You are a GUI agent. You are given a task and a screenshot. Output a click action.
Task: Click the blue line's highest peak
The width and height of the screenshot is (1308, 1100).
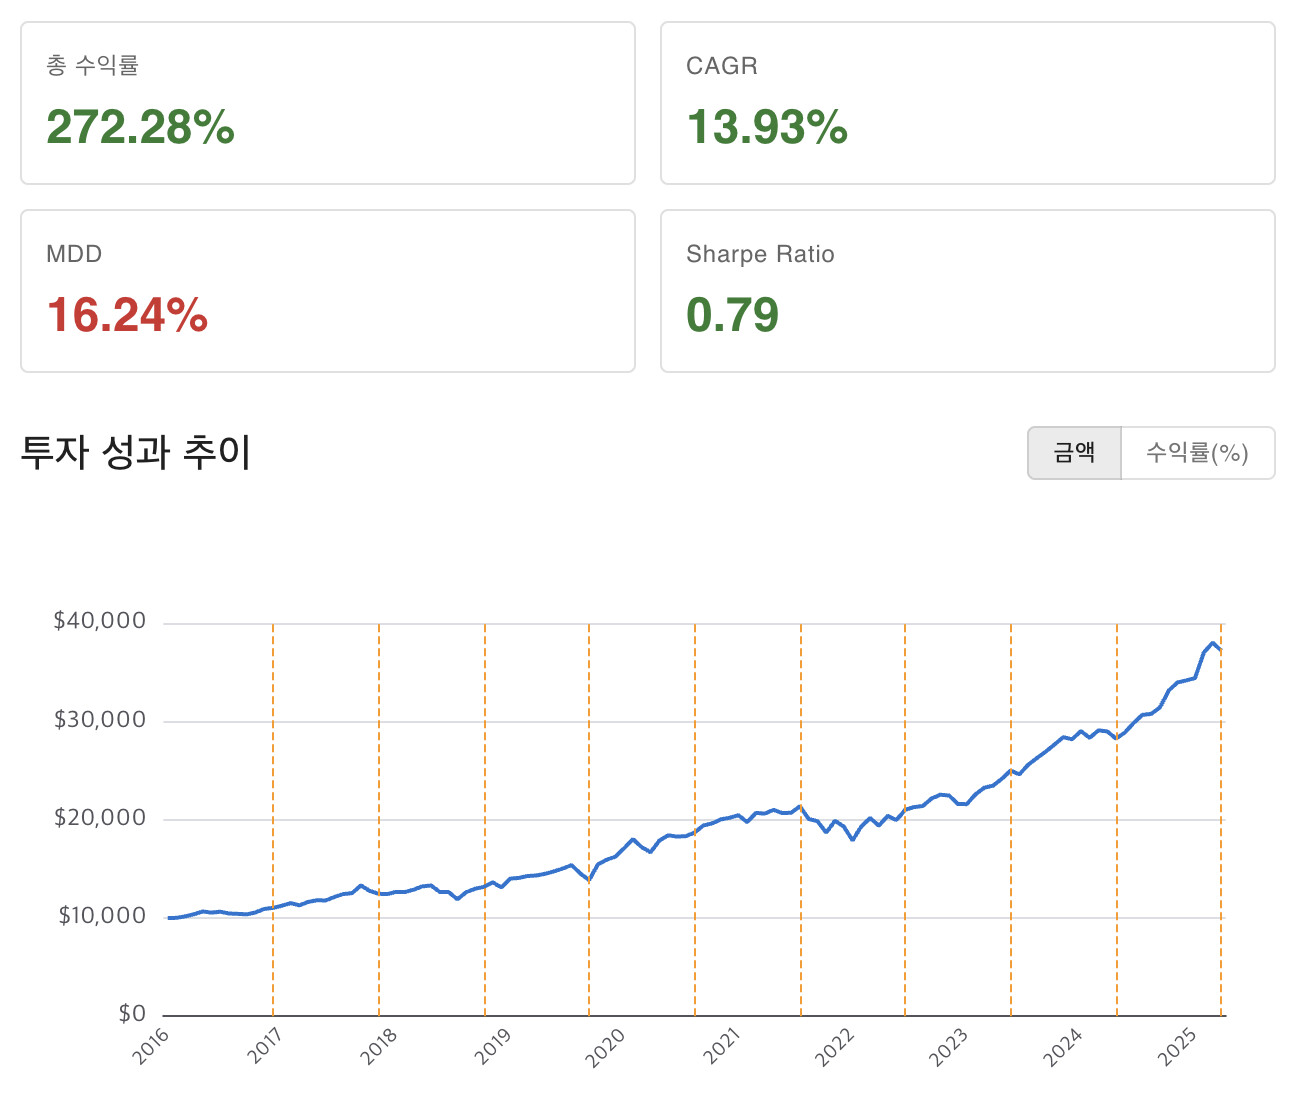coord(1212,643)
